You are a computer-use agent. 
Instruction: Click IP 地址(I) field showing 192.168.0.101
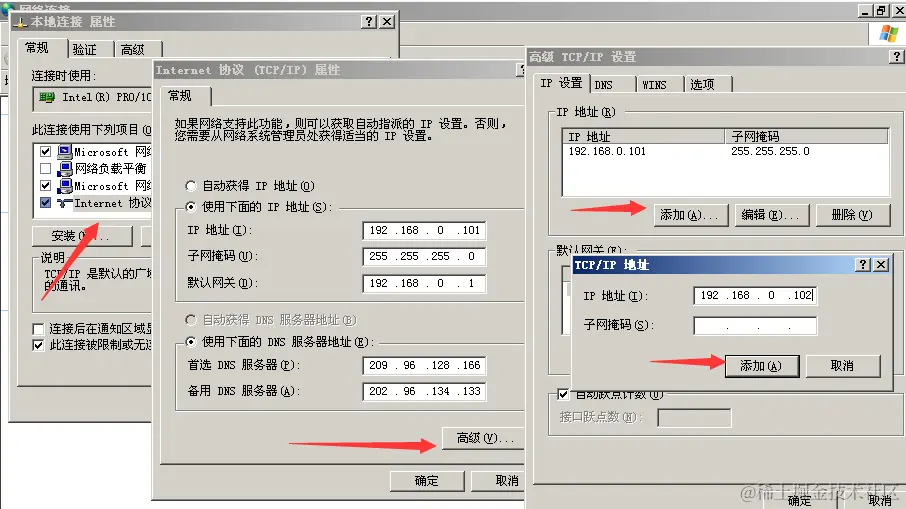point(424,231)
